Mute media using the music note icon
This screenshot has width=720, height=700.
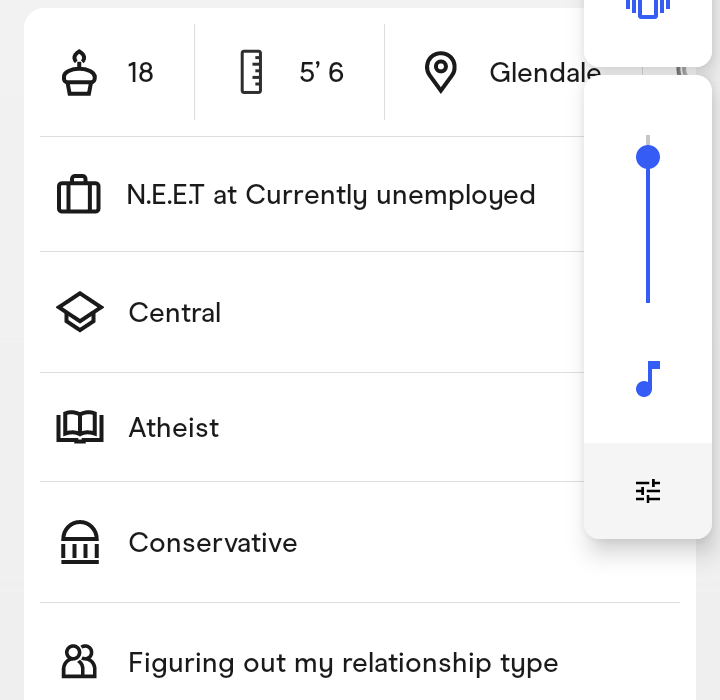[x=648, y=379]
